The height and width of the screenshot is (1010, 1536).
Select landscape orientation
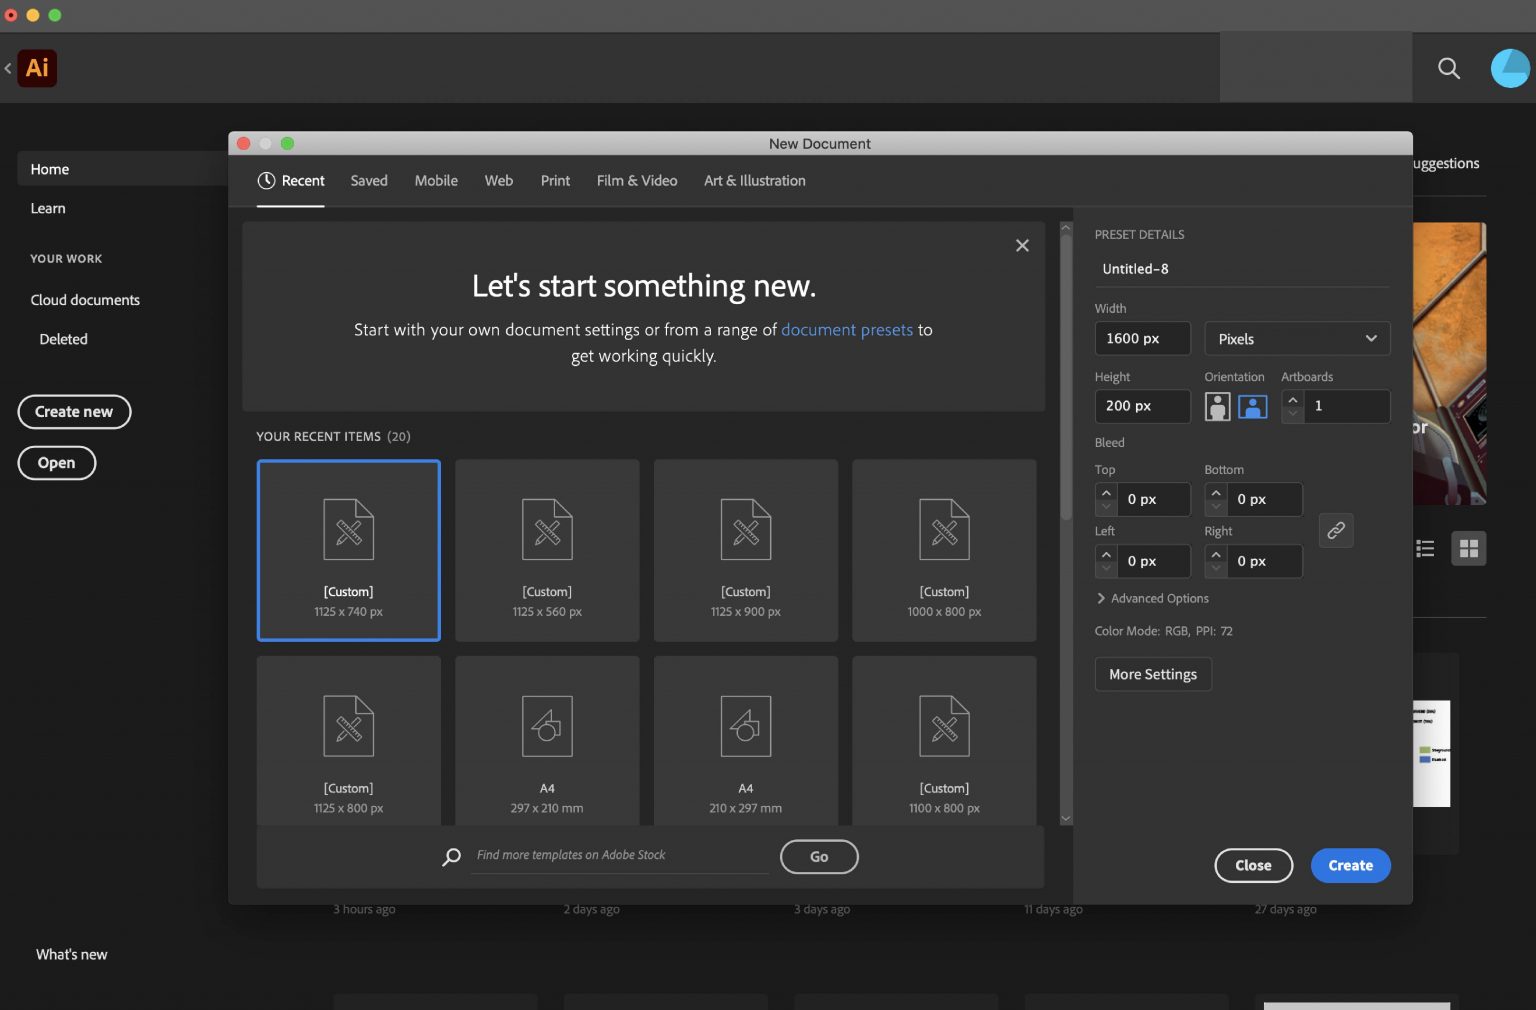click(x=1252, y=406)
